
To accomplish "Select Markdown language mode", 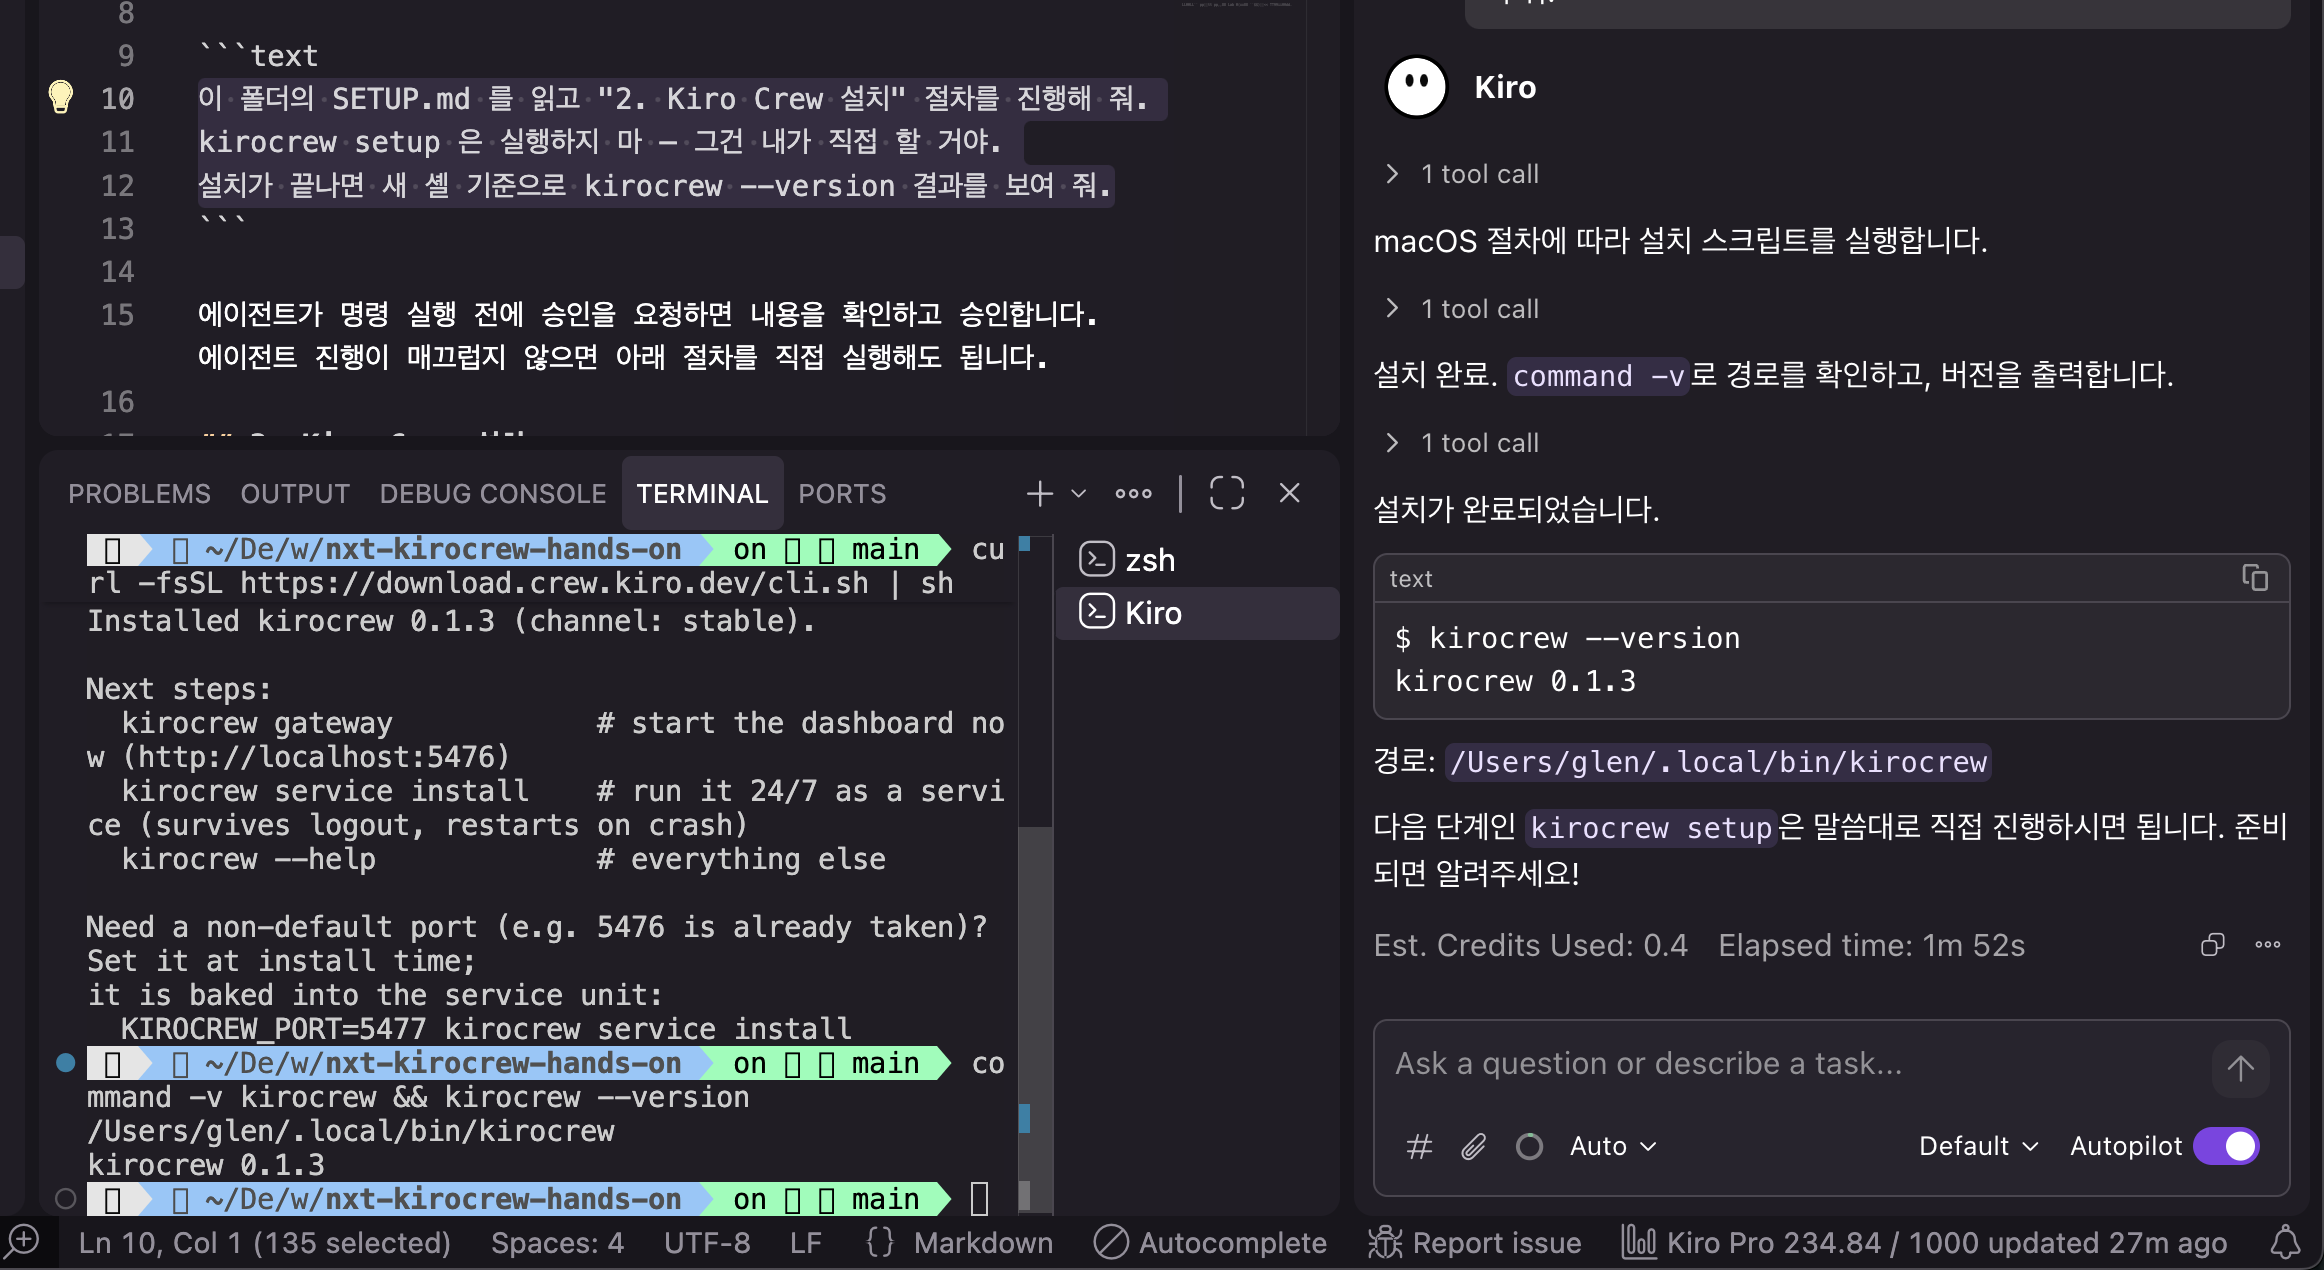I will click(983, 1243).
